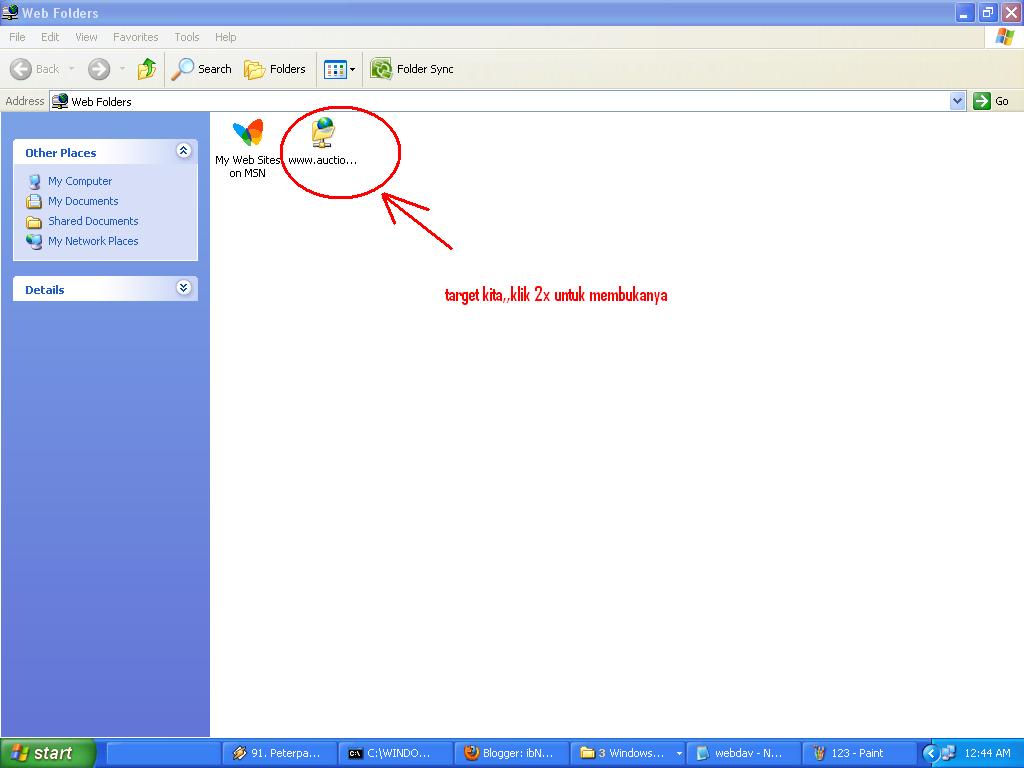Click the 12:44 AM clock
This screenshot has height=768, width=1024.
point(987,753)
